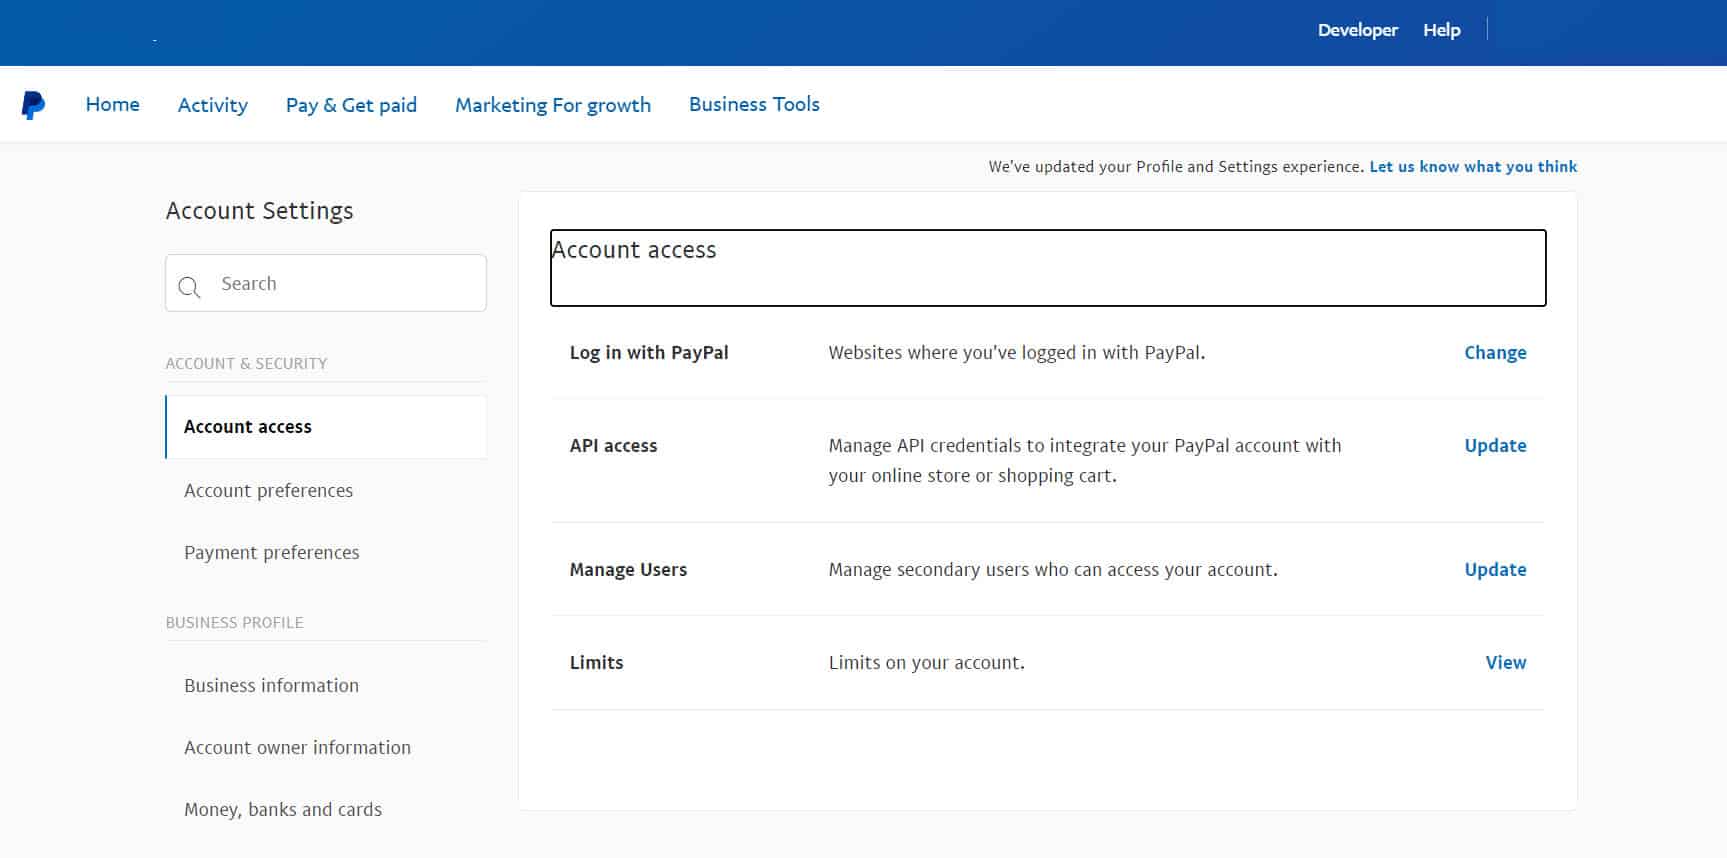Click the PayPal logo icon
Viewport: 1727px width, 858px height.
(x=33, y=105)
